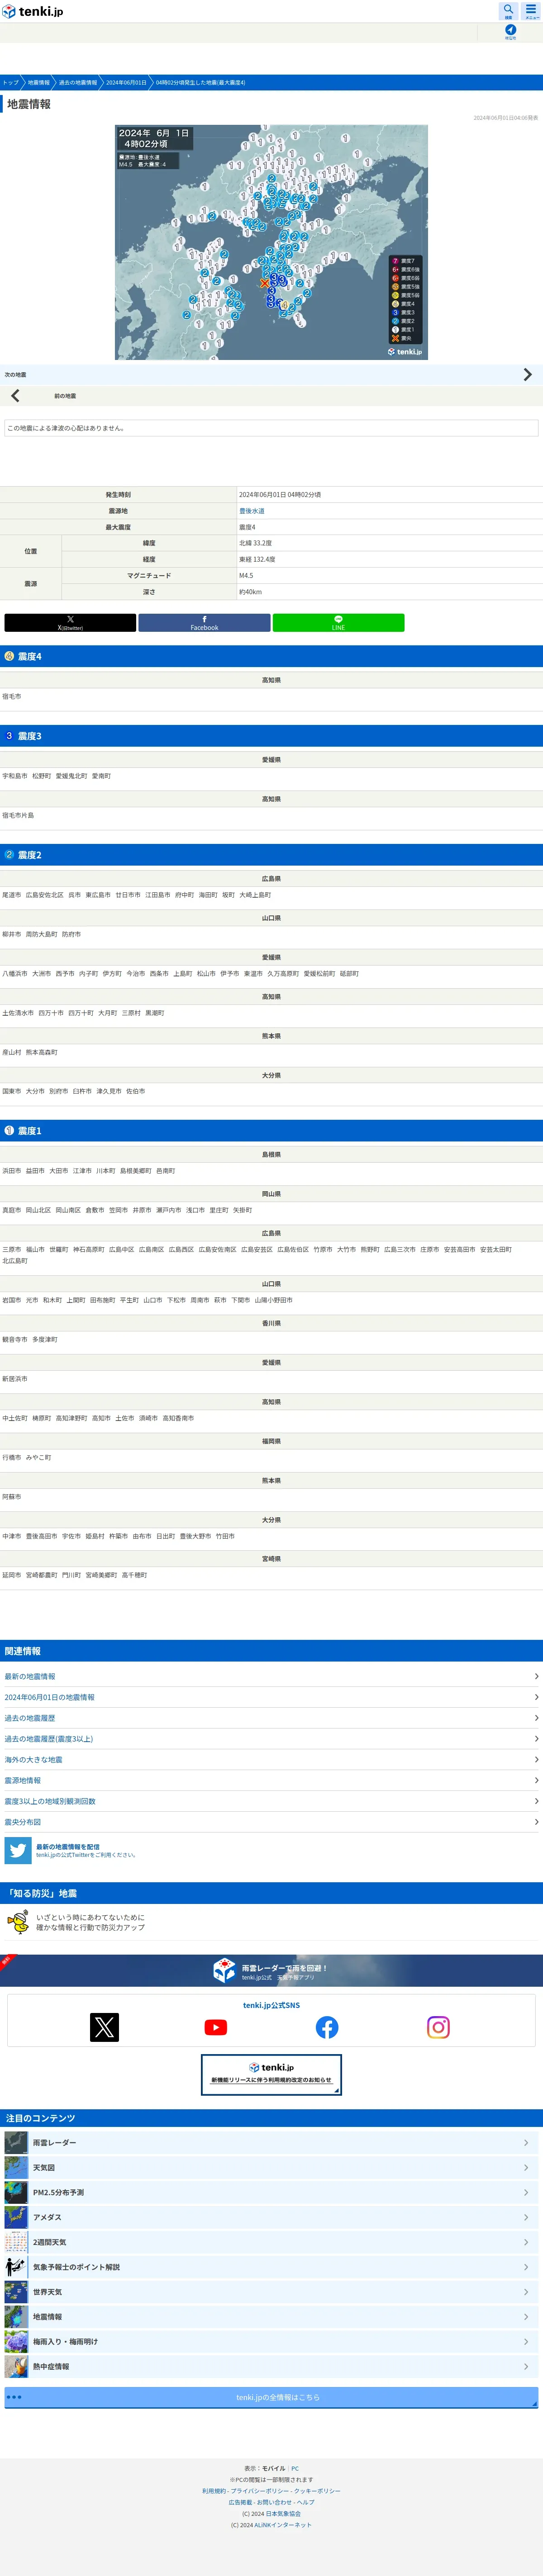
Task: Click the 豊後水道 epicenter link
Action: (252, 511)
